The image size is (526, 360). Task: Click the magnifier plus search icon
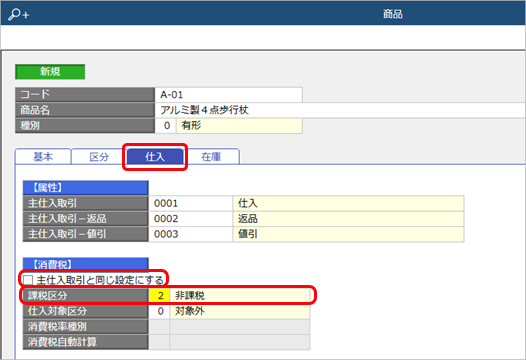pos(19,14)
